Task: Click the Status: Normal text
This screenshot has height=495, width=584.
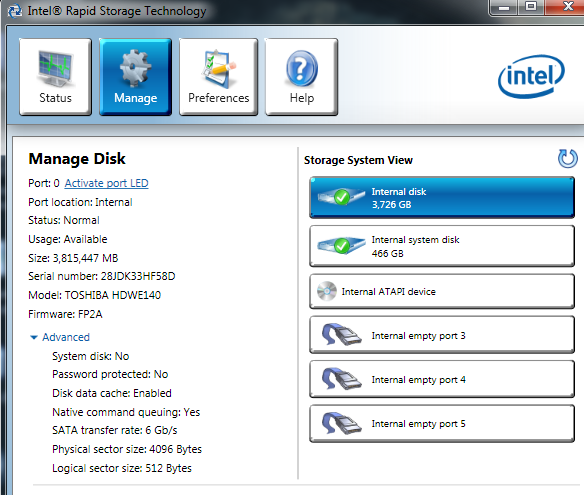Action: (64, 220)
